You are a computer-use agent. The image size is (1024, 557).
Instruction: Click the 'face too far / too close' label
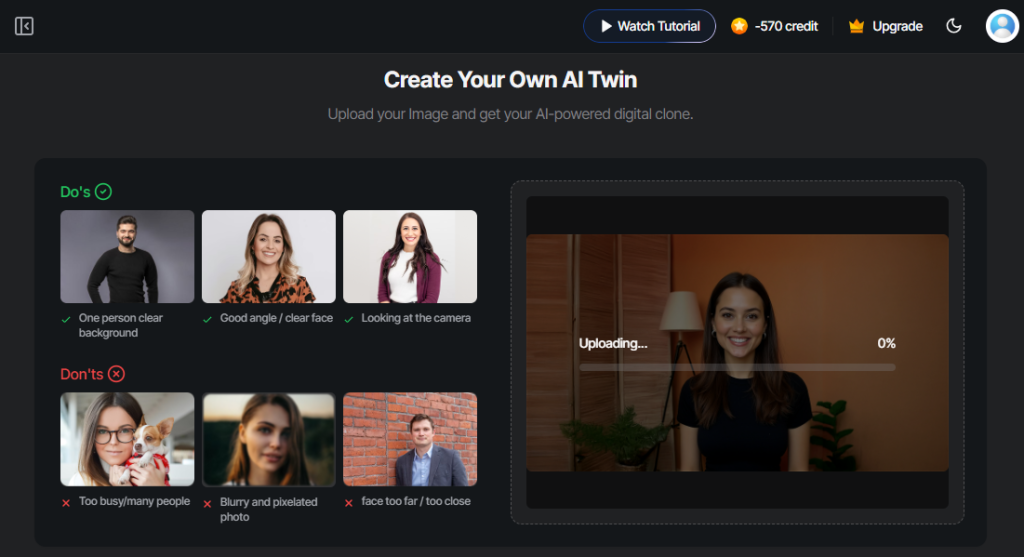click(x=416, y=501)
